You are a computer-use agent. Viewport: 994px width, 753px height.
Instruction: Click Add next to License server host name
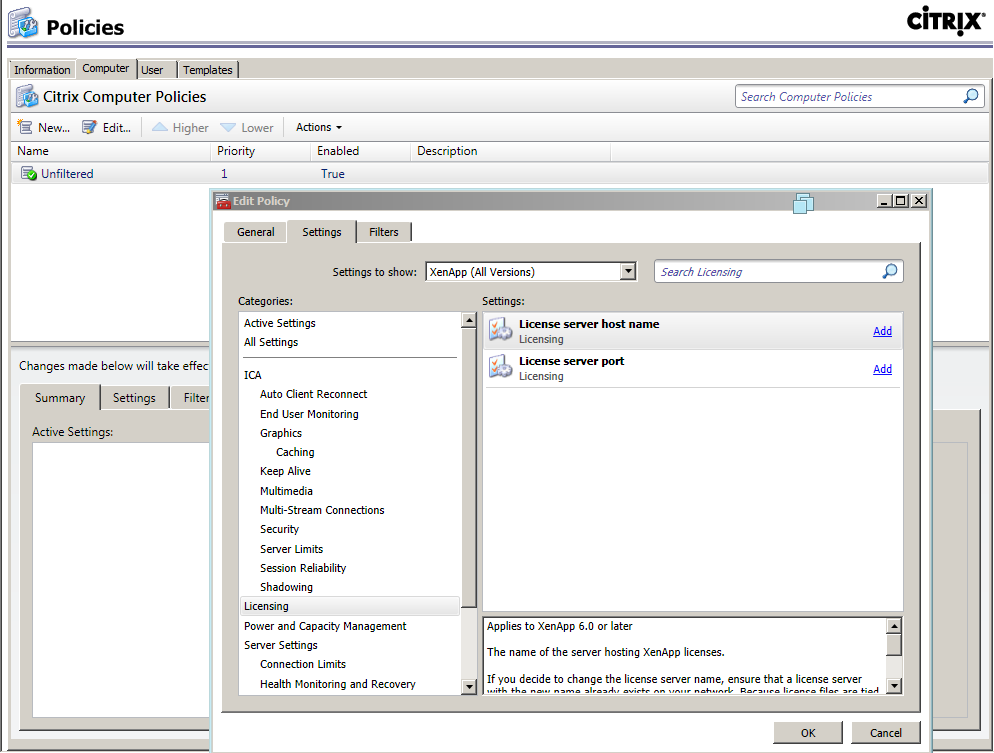(881, 331)
